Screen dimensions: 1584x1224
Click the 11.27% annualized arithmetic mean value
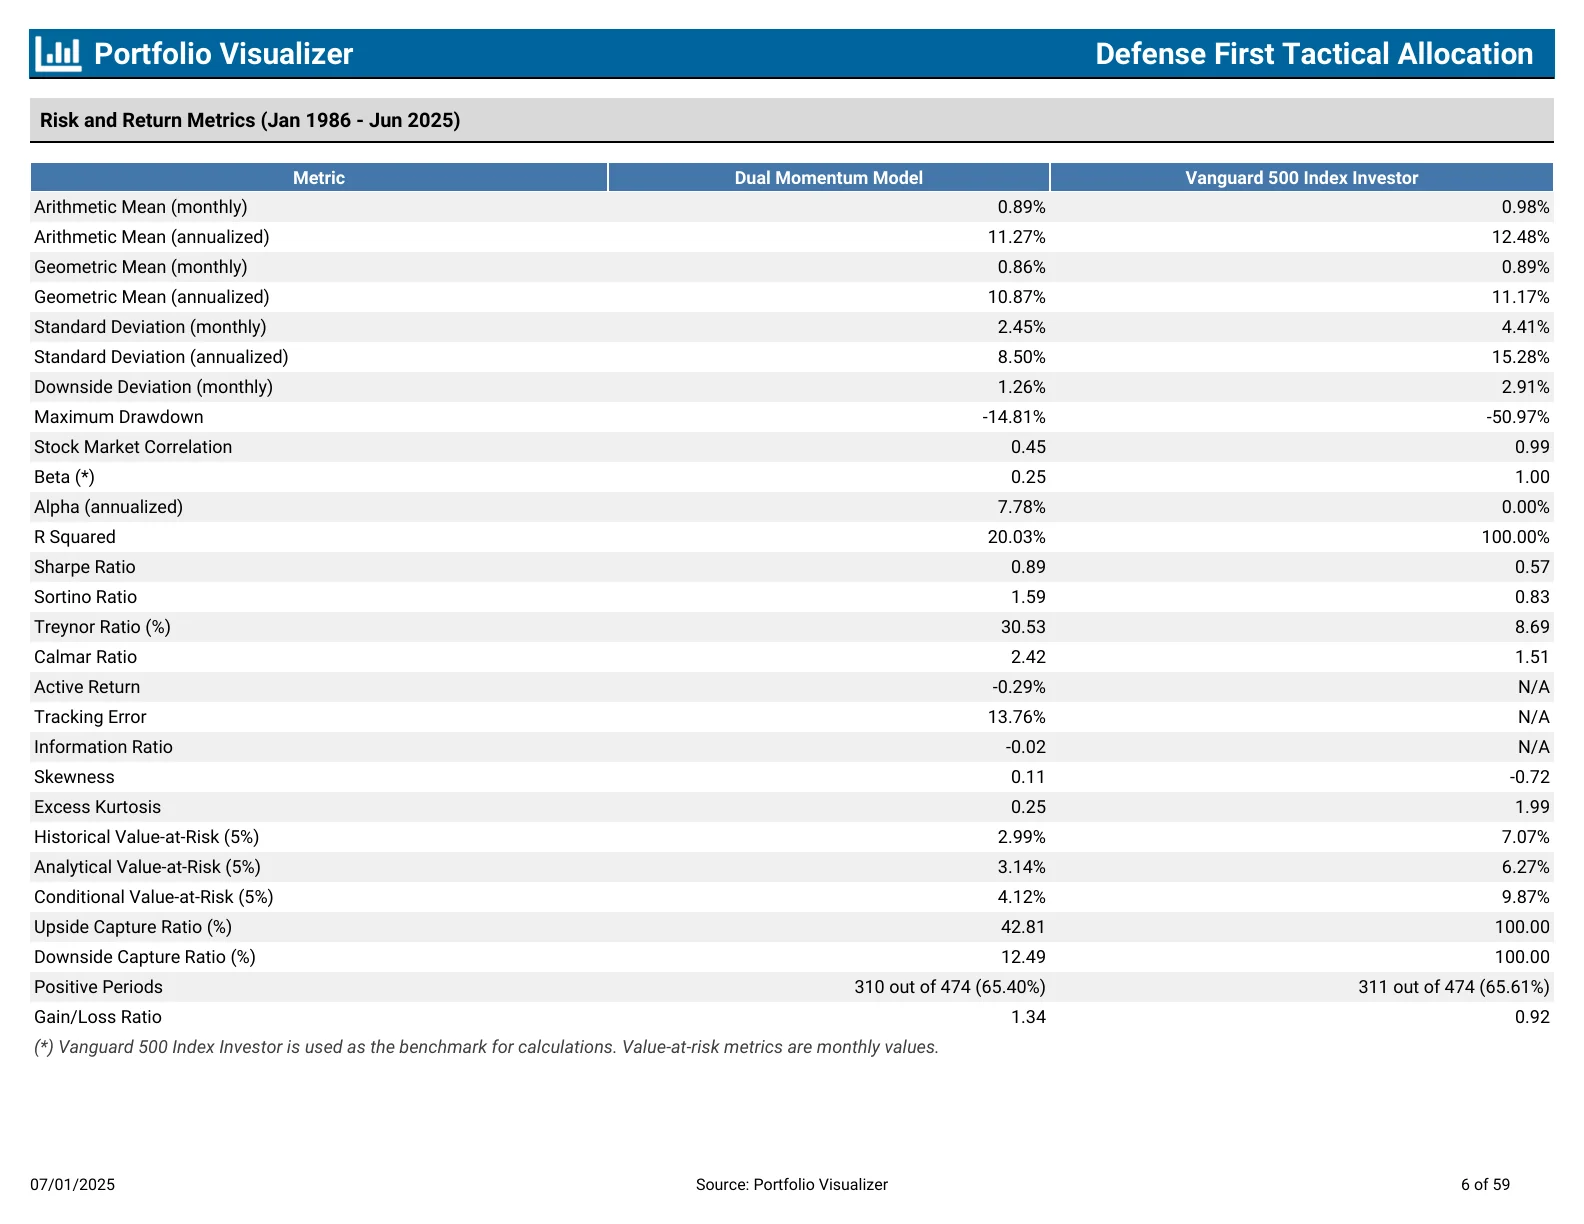(1017, 237)
